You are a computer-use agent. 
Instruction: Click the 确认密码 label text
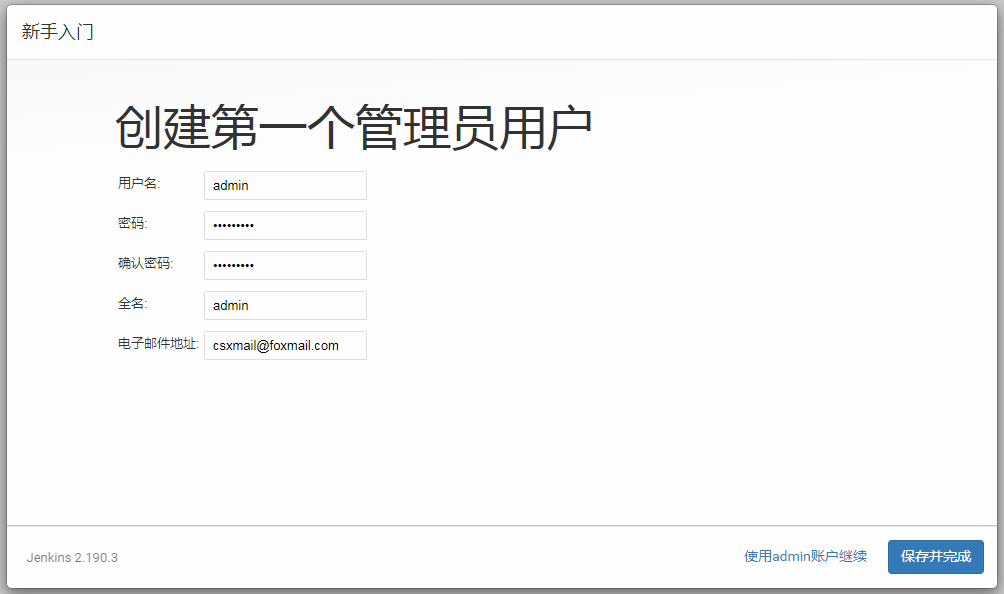point(145,264)
